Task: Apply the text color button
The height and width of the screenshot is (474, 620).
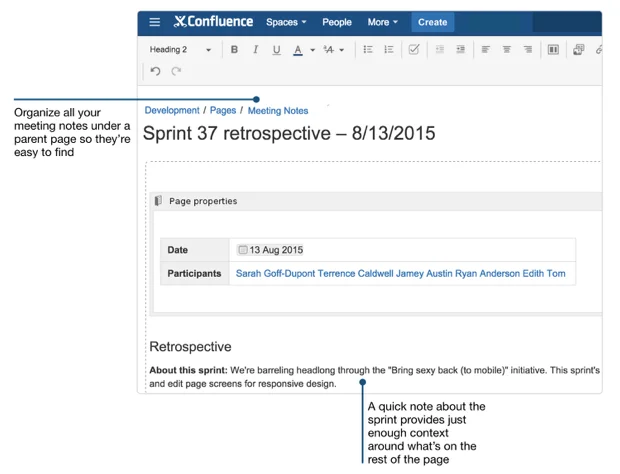Action: 298,50
